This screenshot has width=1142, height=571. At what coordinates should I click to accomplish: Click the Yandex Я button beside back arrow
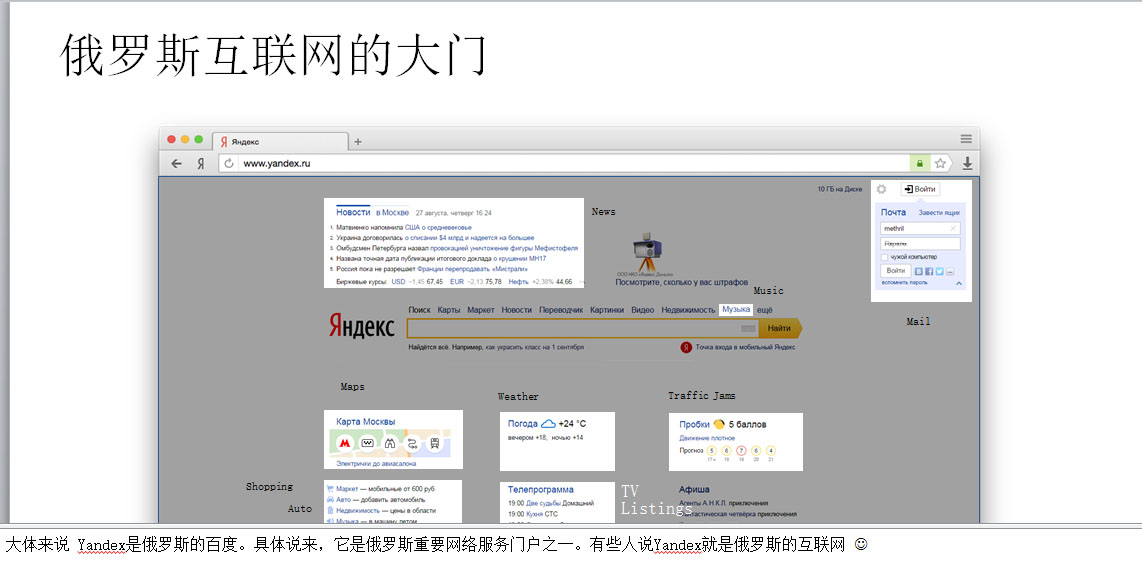[200, 164]
